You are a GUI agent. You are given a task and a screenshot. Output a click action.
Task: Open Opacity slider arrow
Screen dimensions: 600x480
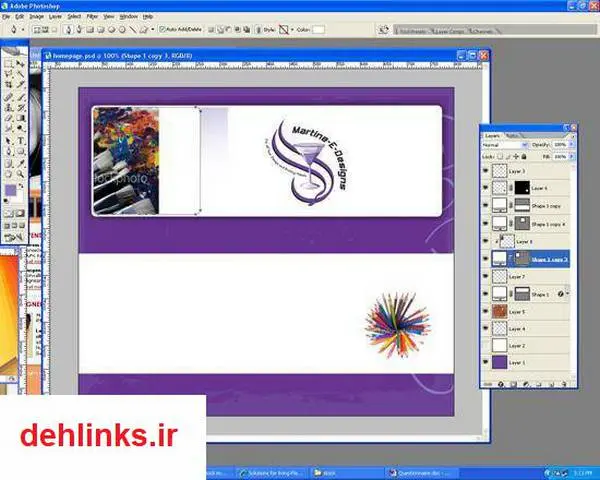[x=571, y=145]
